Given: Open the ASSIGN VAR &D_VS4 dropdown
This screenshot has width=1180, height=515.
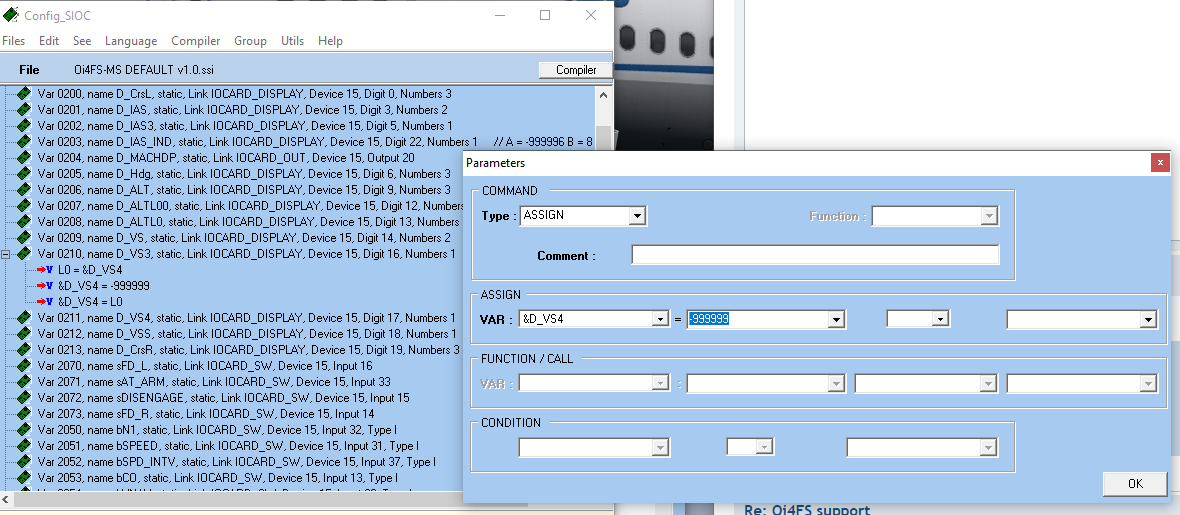Looking at the screenshot, I should tap(660, 319).
